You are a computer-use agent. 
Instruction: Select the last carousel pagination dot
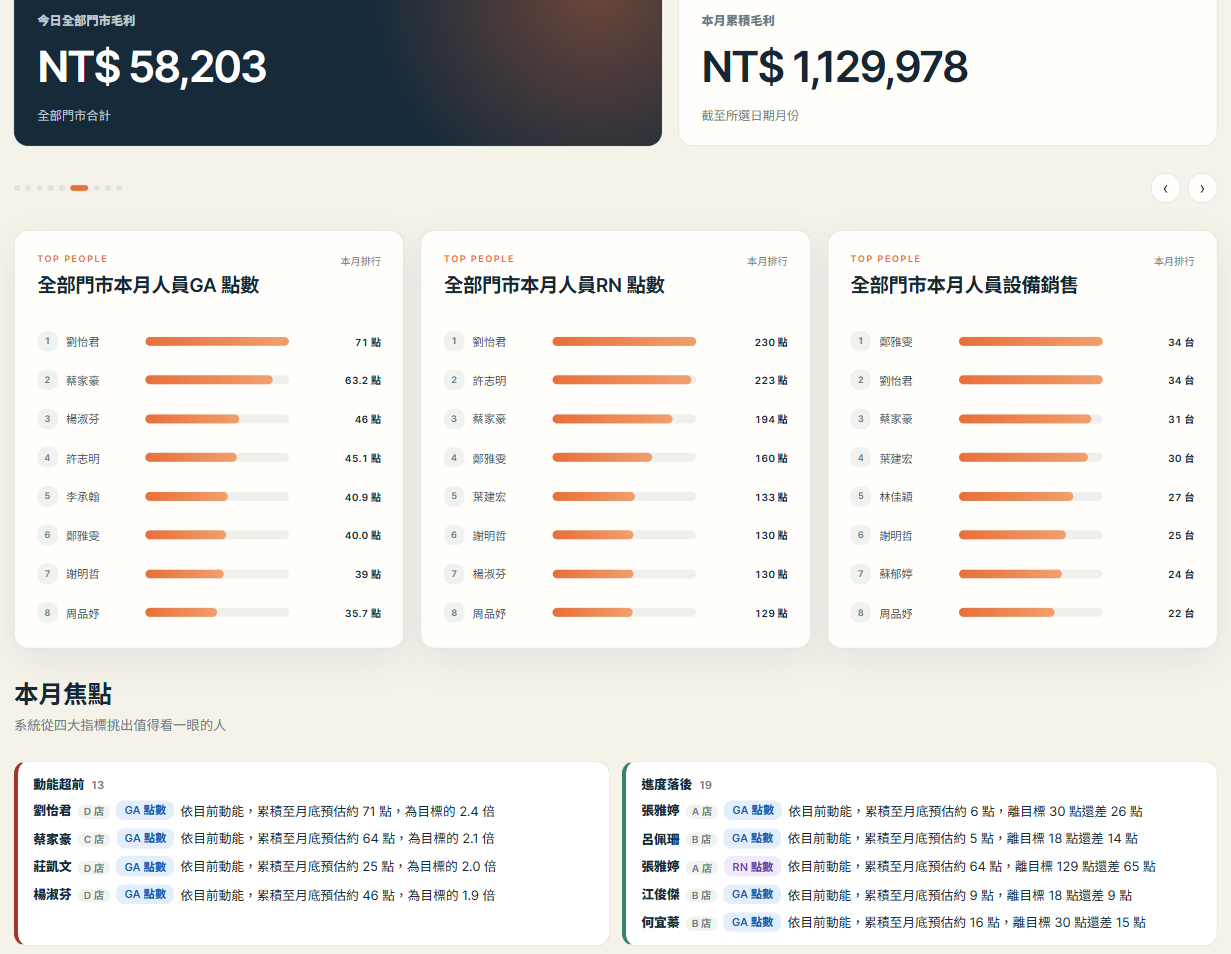point(119,188)
